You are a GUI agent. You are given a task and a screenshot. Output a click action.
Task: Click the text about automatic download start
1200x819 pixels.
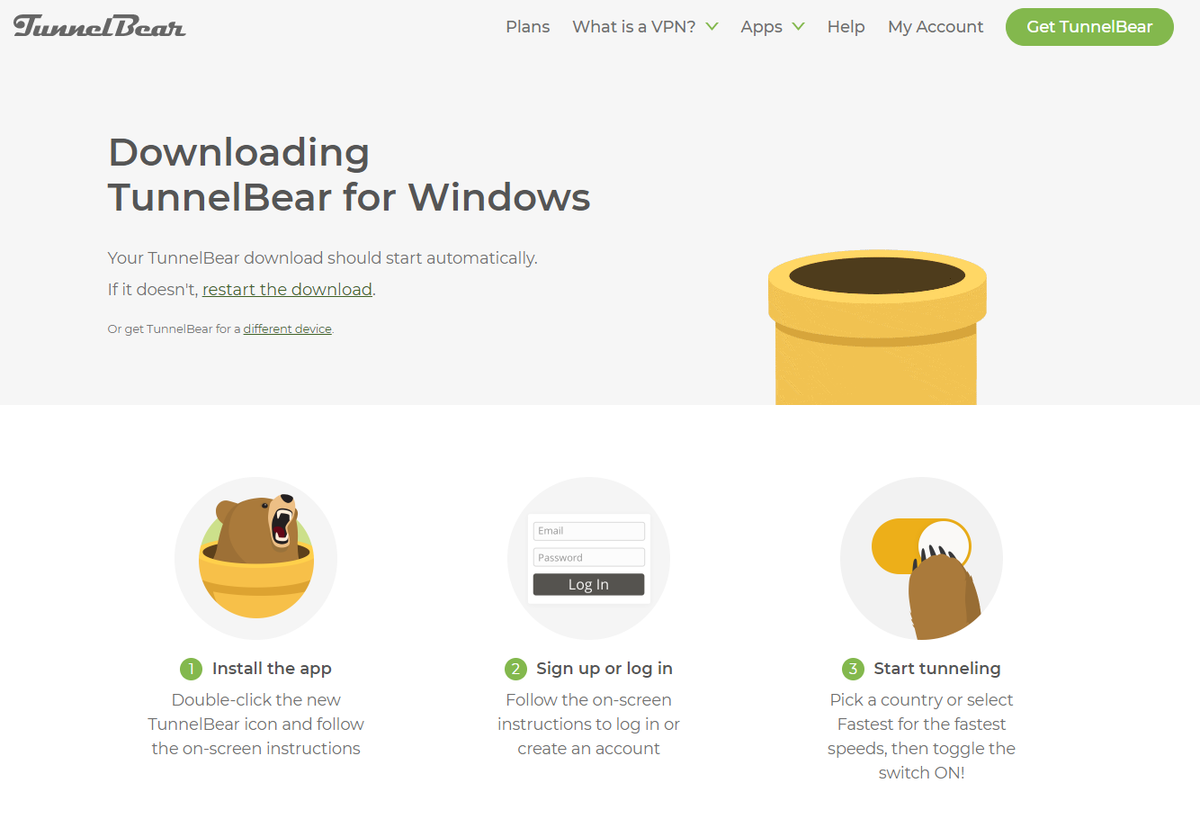pos(323,258)
